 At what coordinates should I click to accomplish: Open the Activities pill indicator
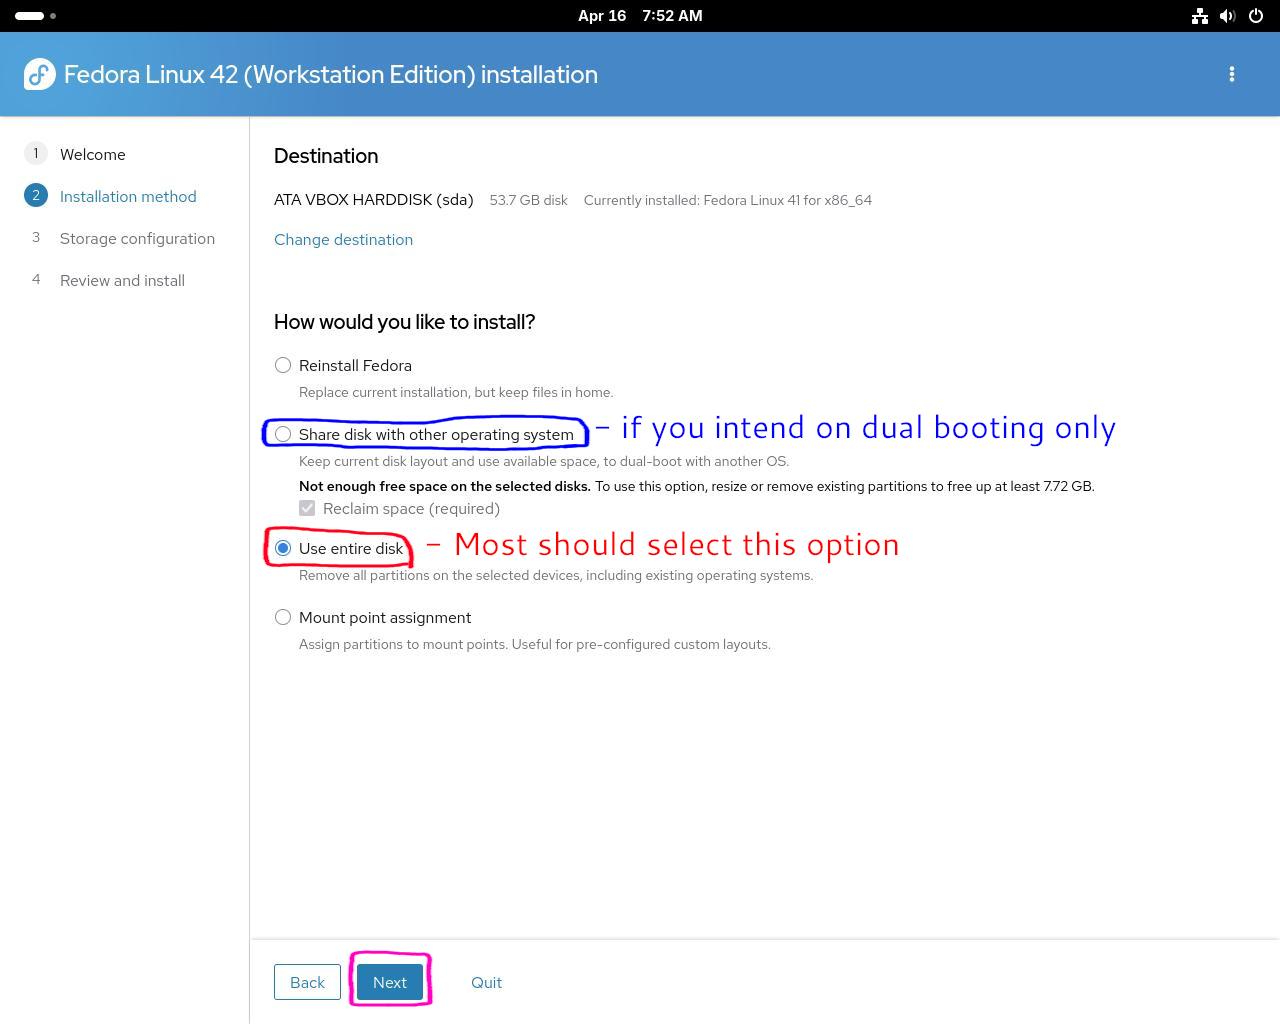[x=36, y=16]
